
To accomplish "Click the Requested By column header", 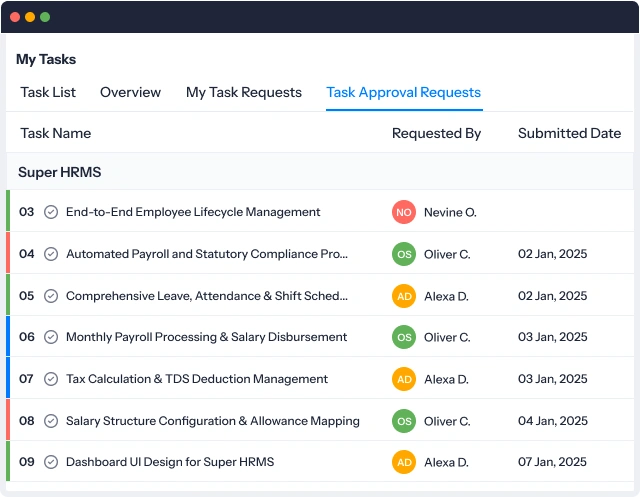I will pyautogui.click(x=436, y=133).
